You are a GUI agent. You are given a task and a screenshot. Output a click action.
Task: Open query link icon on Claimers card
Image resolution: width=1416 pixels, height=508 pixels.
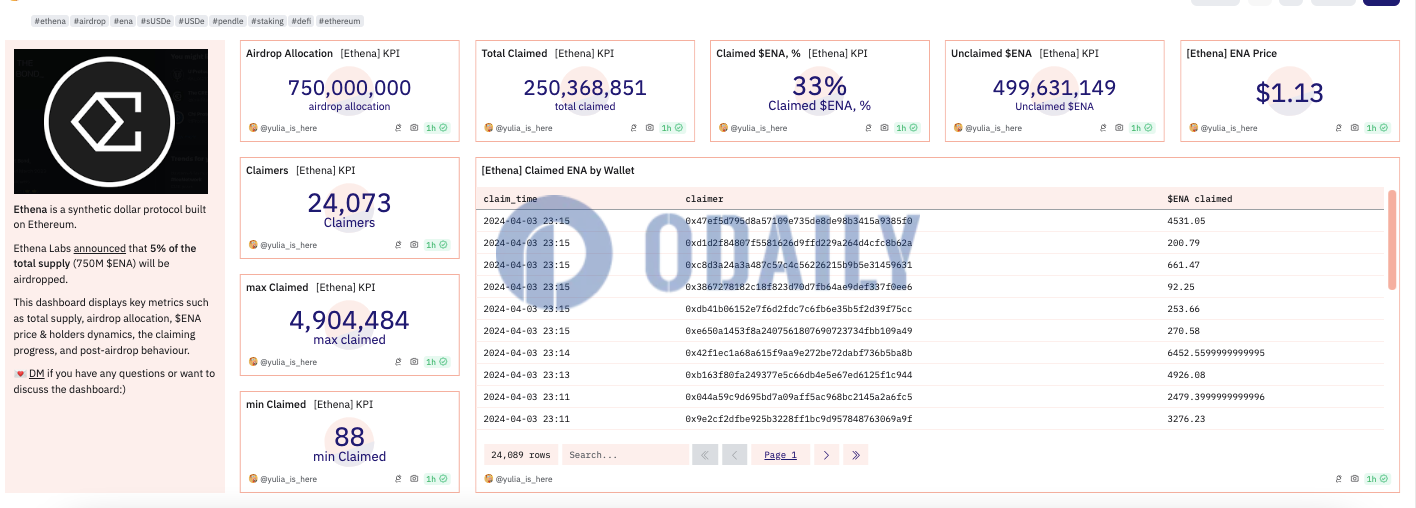click(x=399, y=244)
